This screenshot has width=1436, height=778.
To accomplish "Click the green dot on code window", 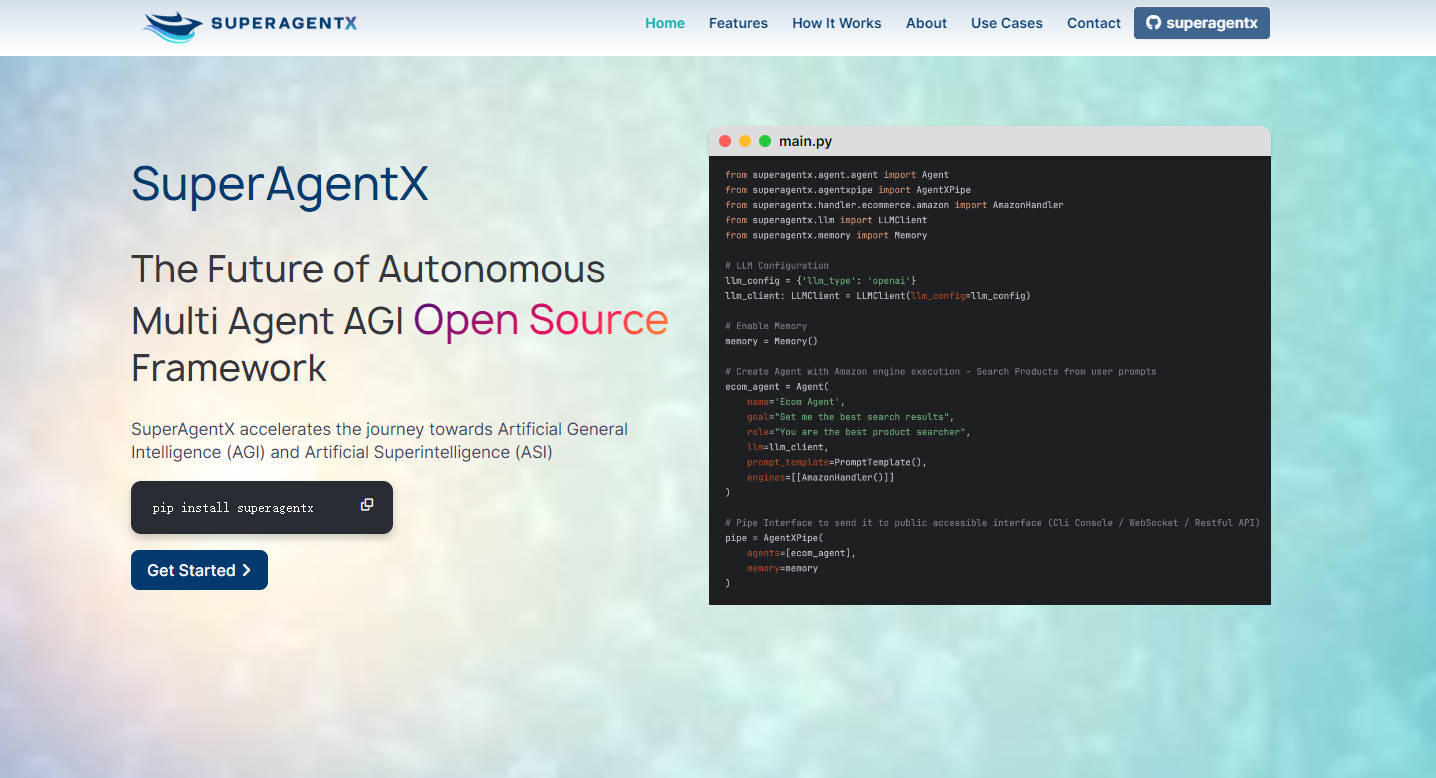I will click(765, 141).
